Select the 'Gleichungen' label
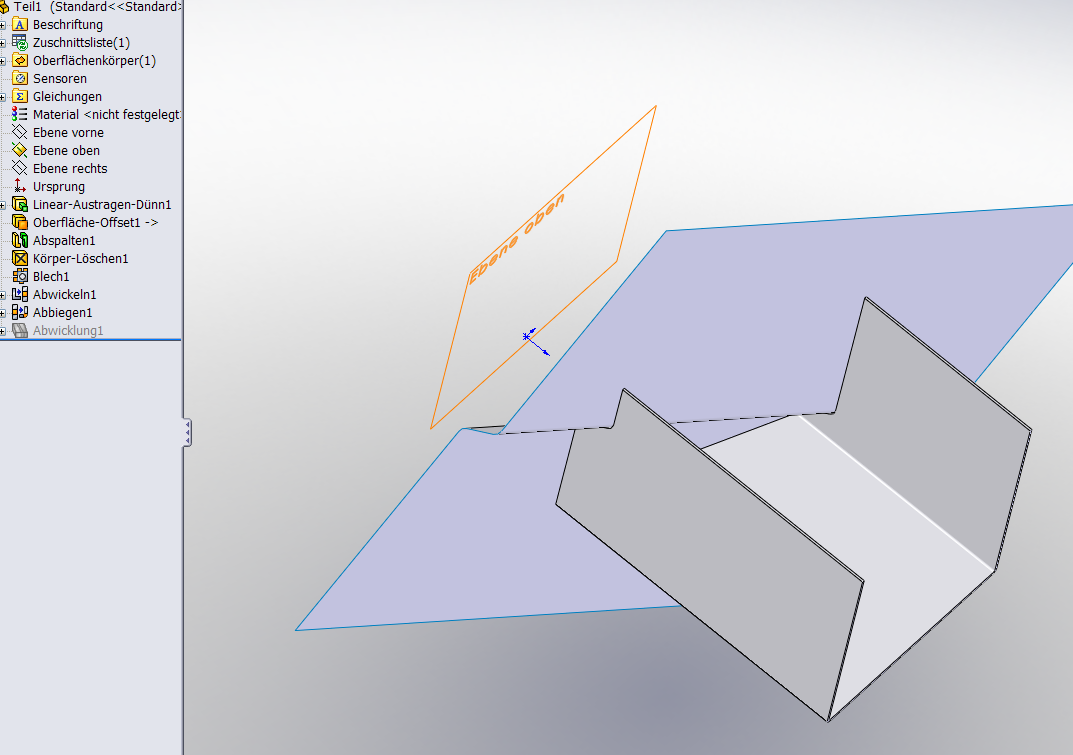This screenshot has width=1073, height=755. pos(67,97)
